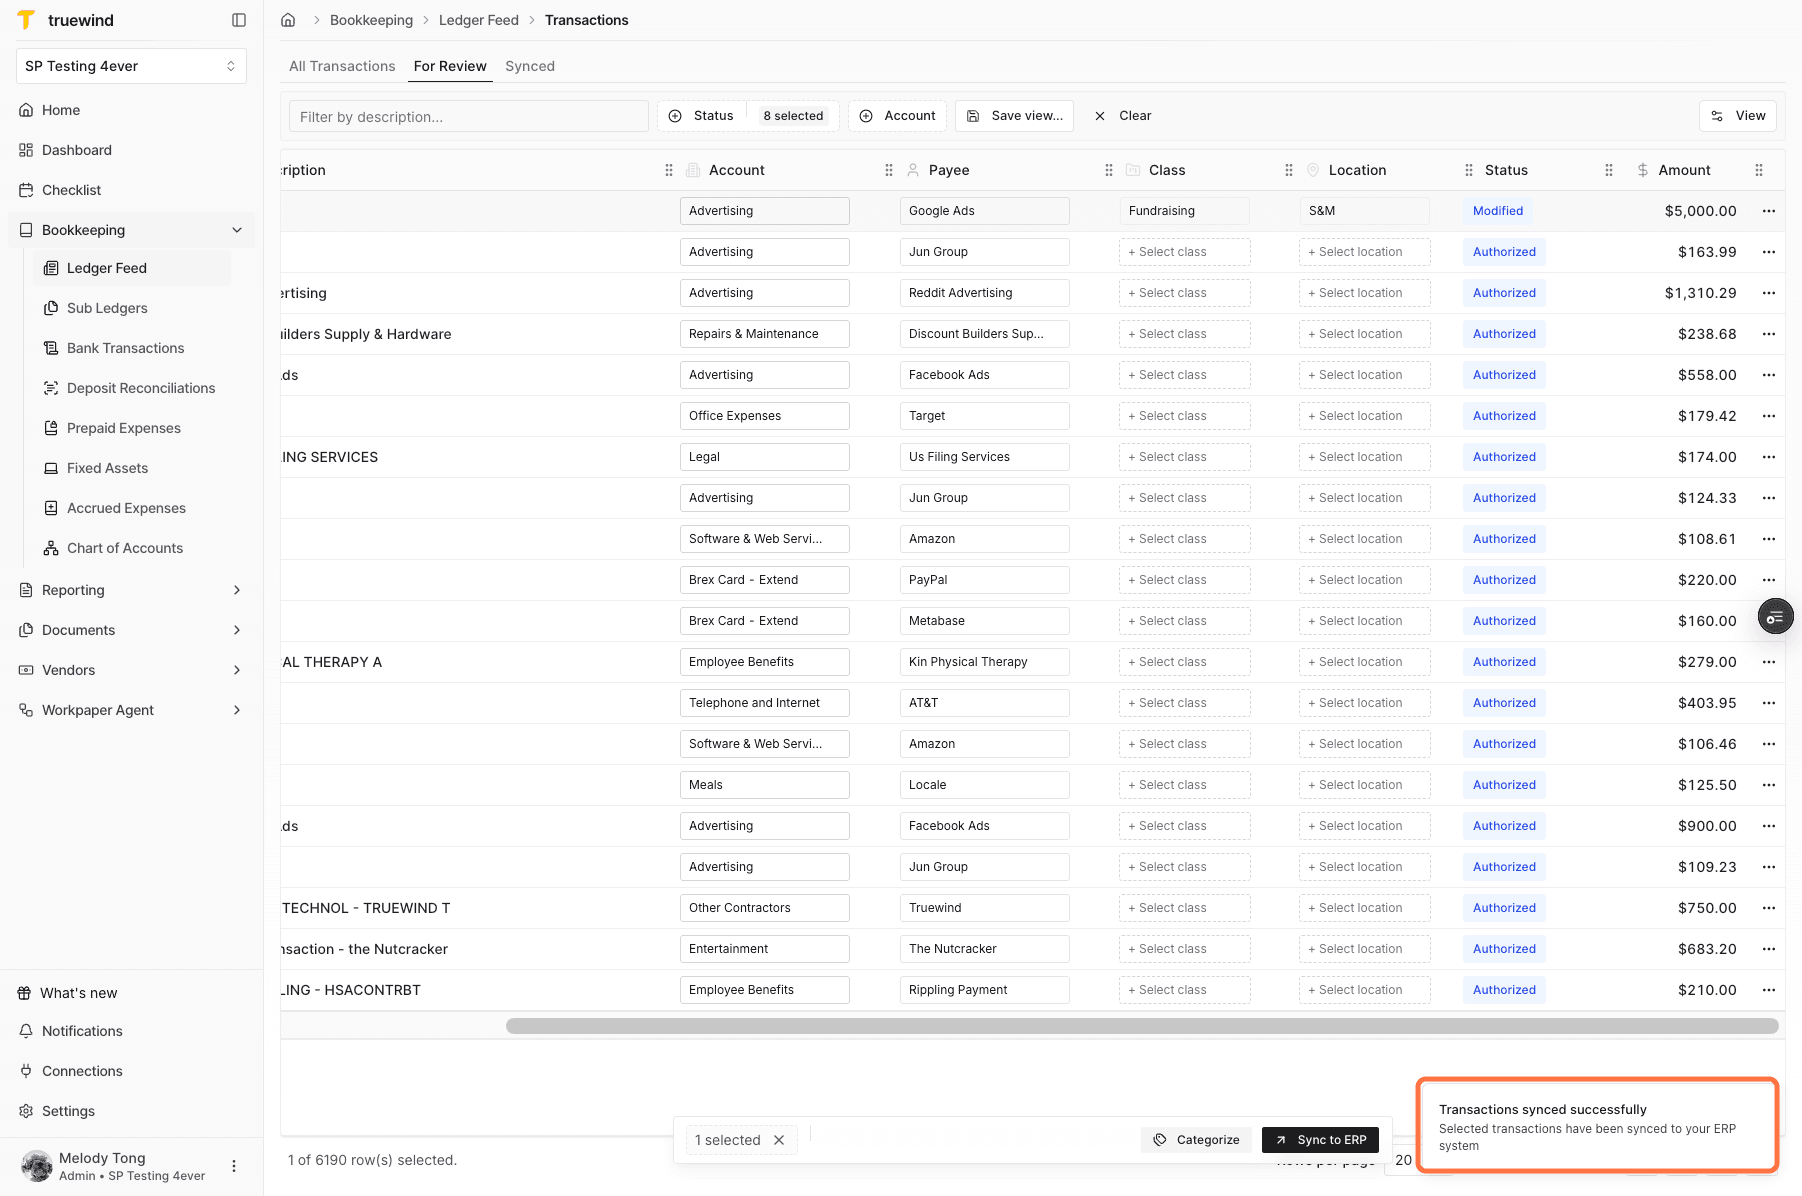This screenshot has width=1802, height=1196.
Task: Click Authorized badge on the AT&T row
Action: click(1504, 703)
